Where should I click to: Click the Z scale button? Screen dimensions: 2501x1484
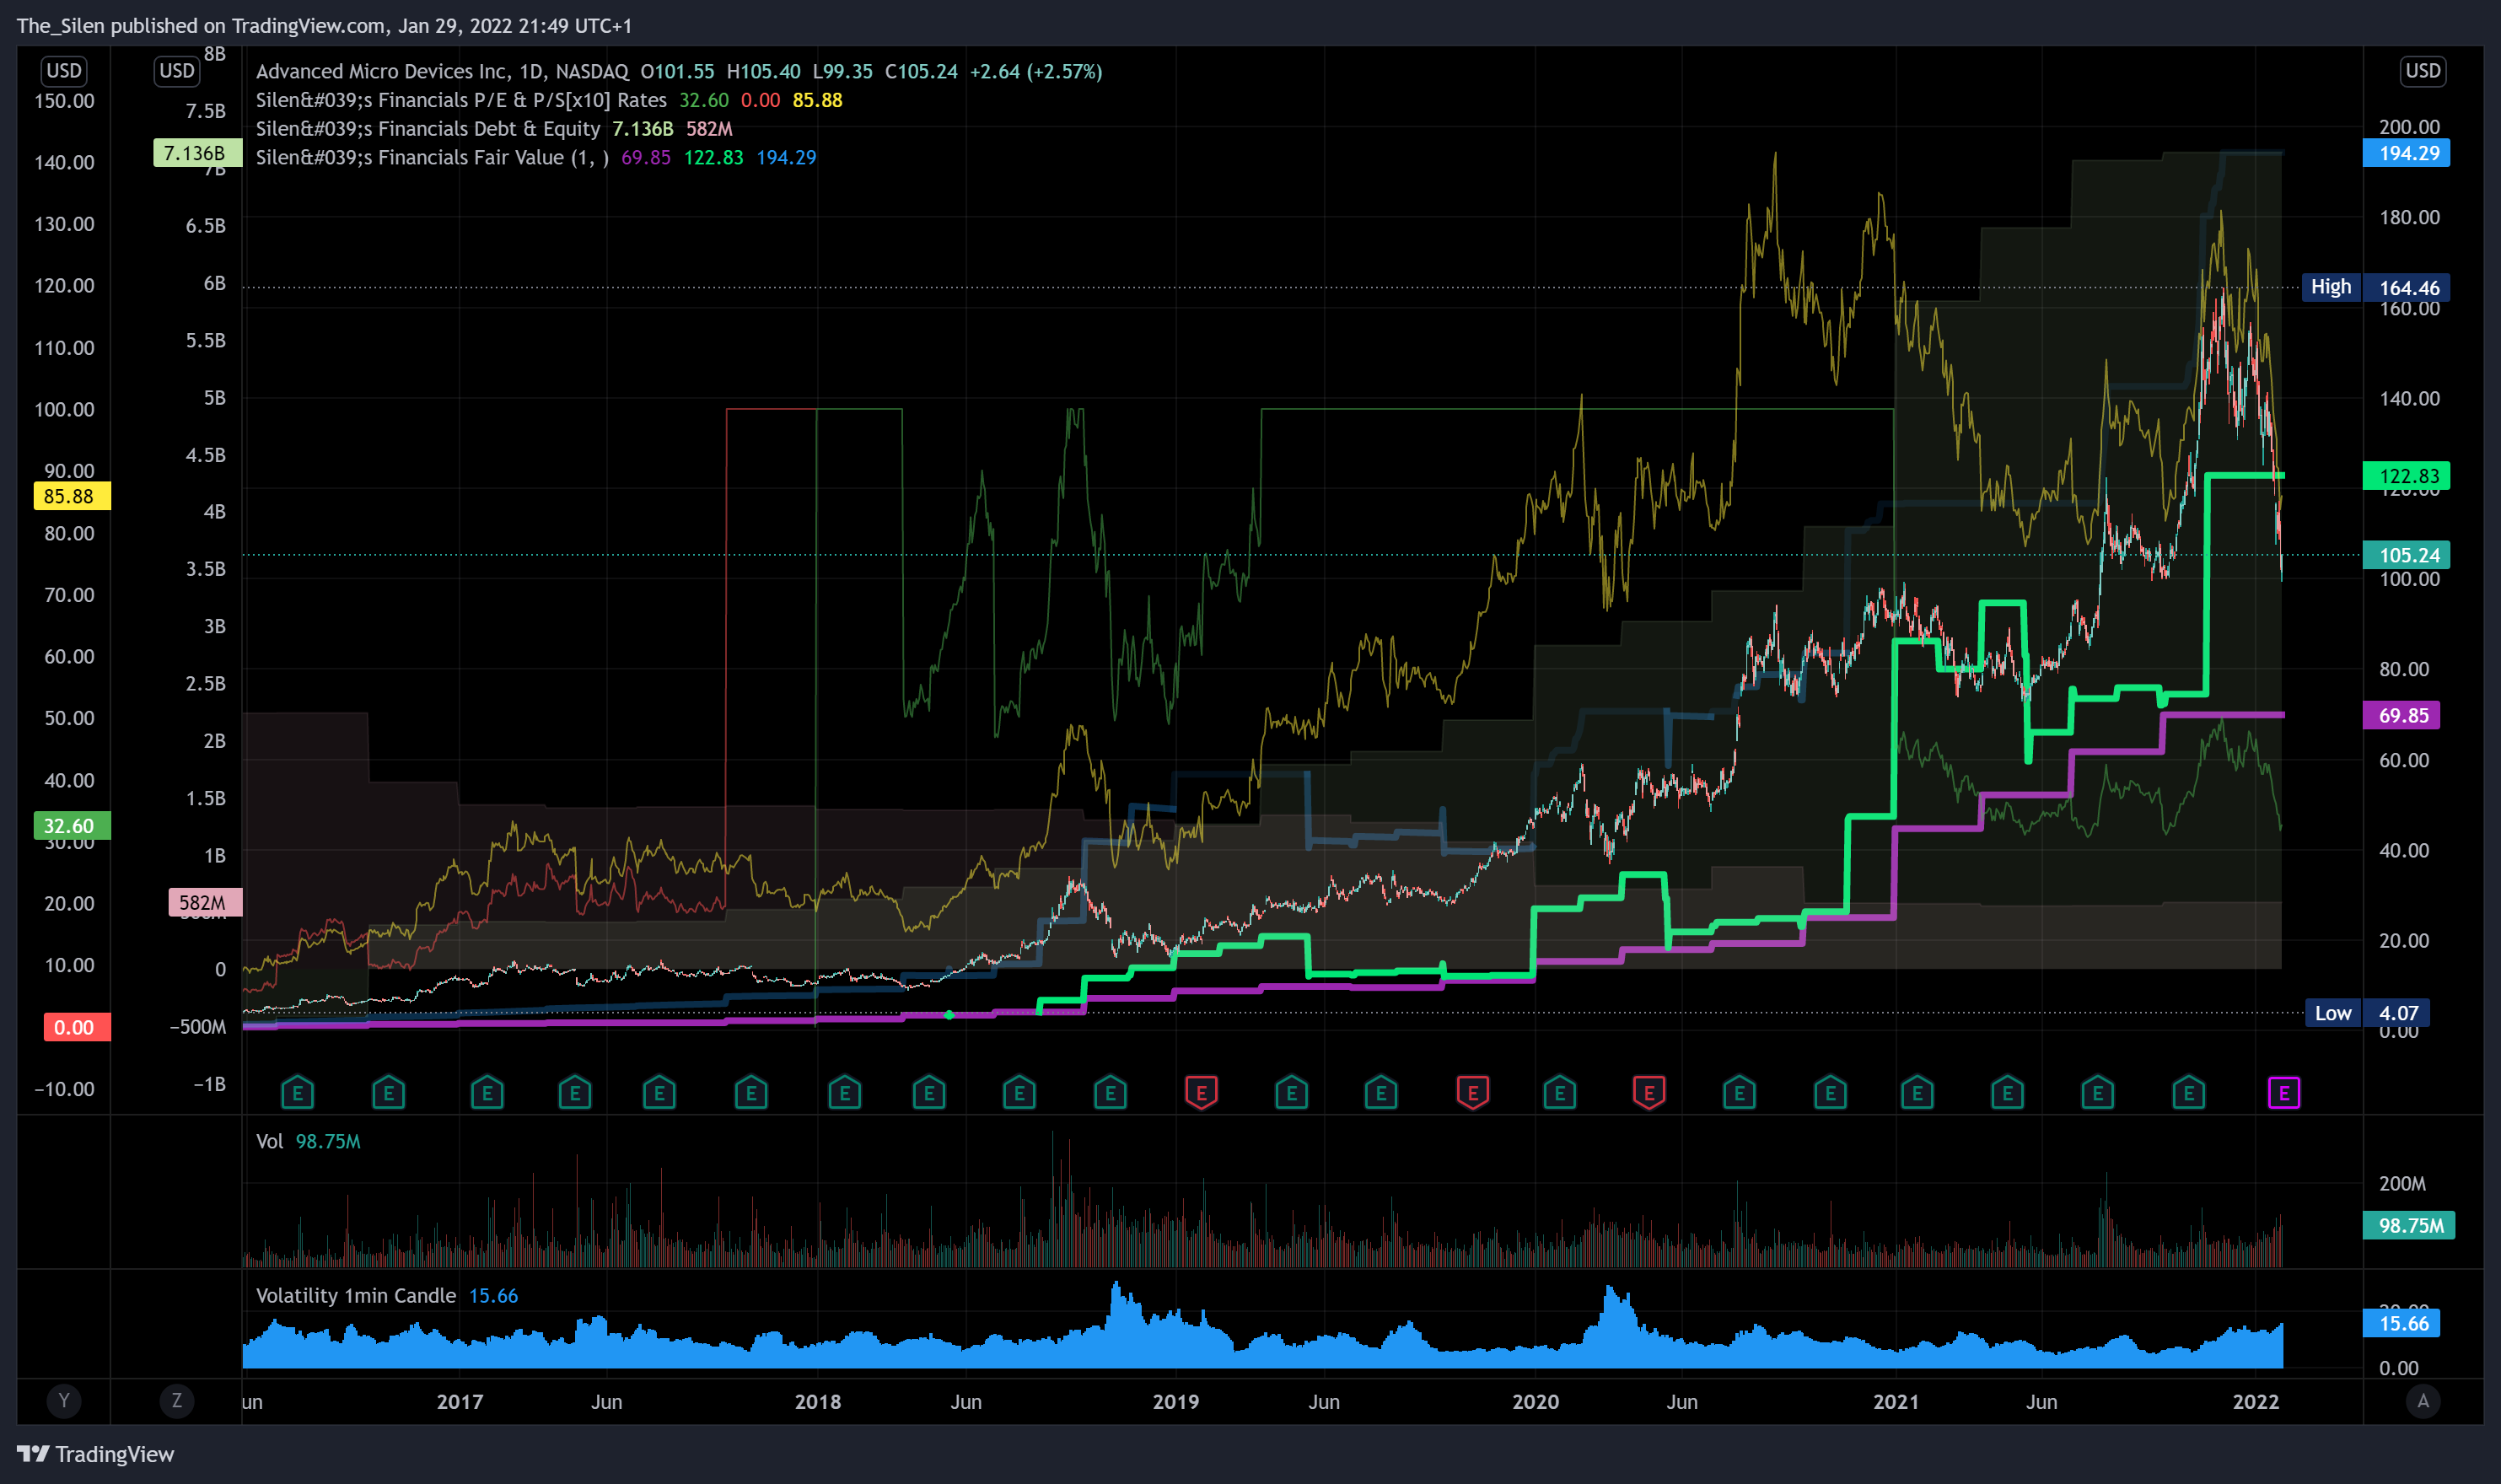click(177, 1400)
